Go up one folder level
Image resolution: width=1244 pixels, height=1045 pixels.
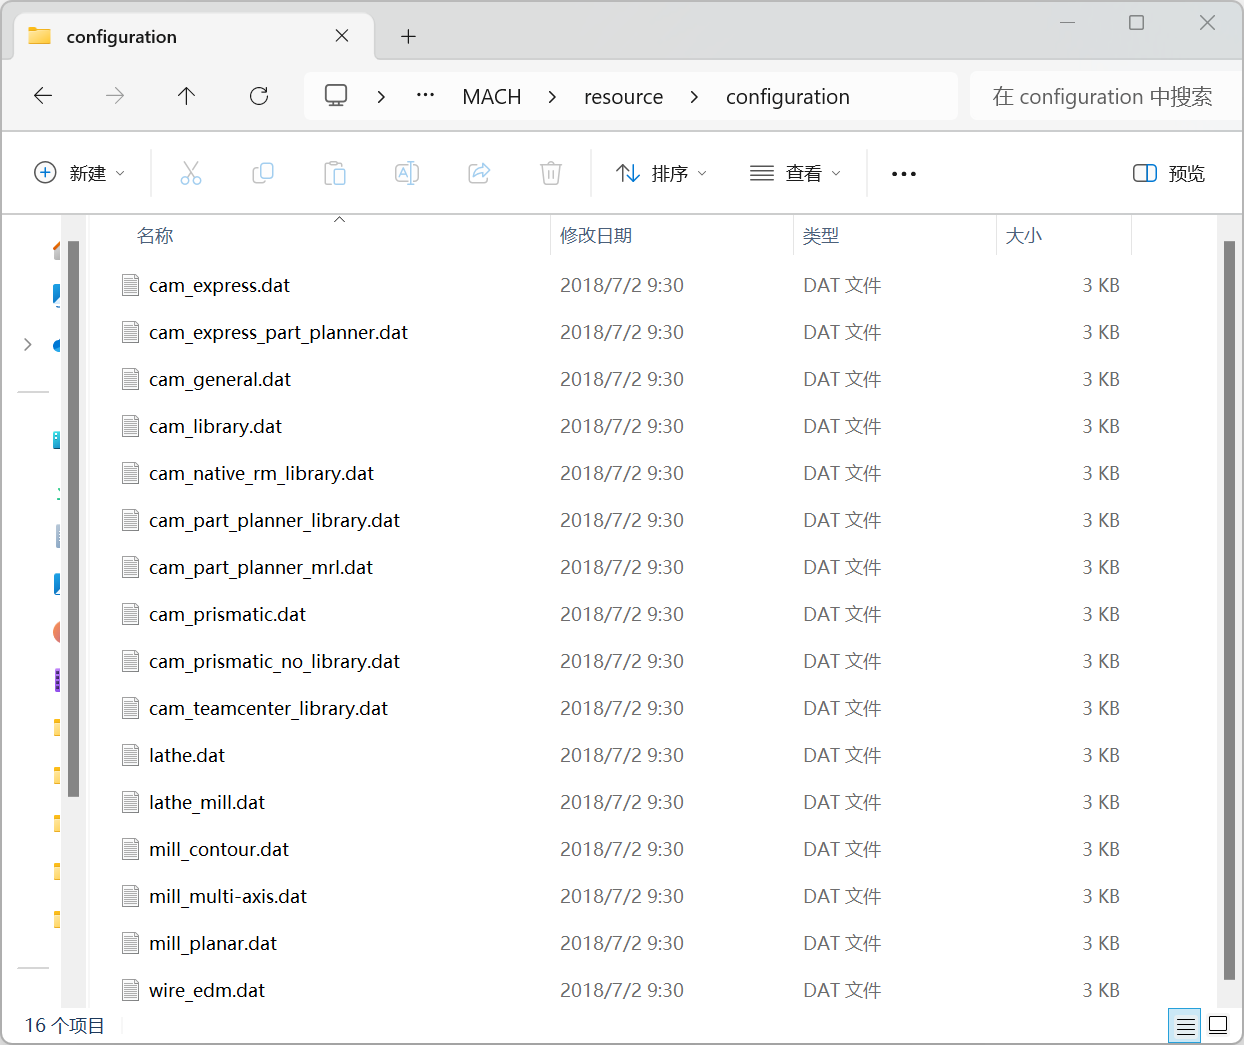point(186,96)
